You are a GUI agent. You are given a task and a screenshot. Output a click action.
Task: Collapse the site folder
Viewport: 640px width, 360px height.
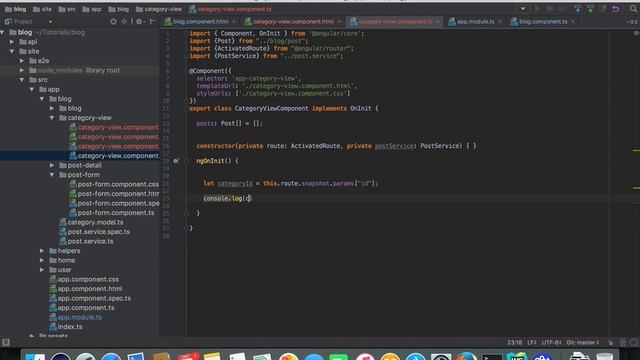pos(12,51)
